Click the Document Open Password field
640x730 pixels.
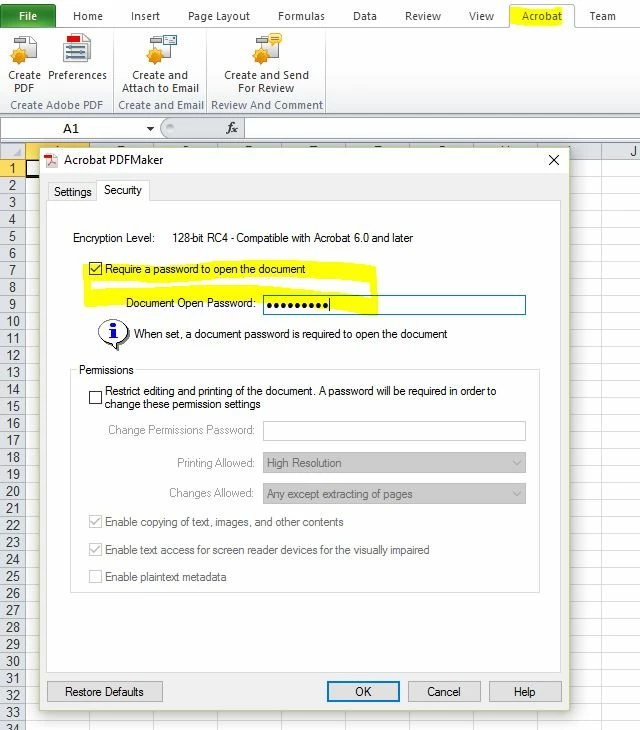click(394, 305)
